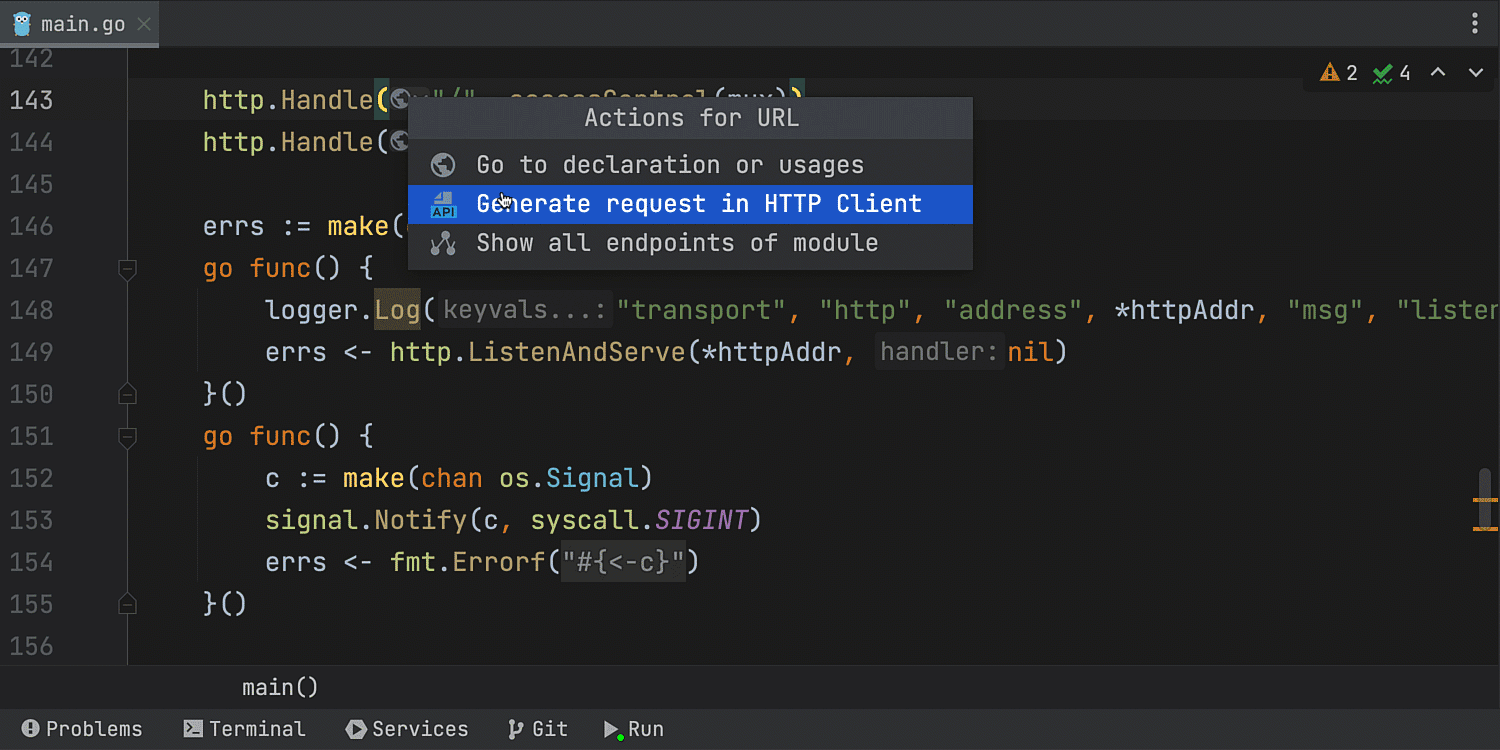Viewport: 1500px width, 750px height.
Task: Open the editor tab options kebab menu
Action: 1476,23
